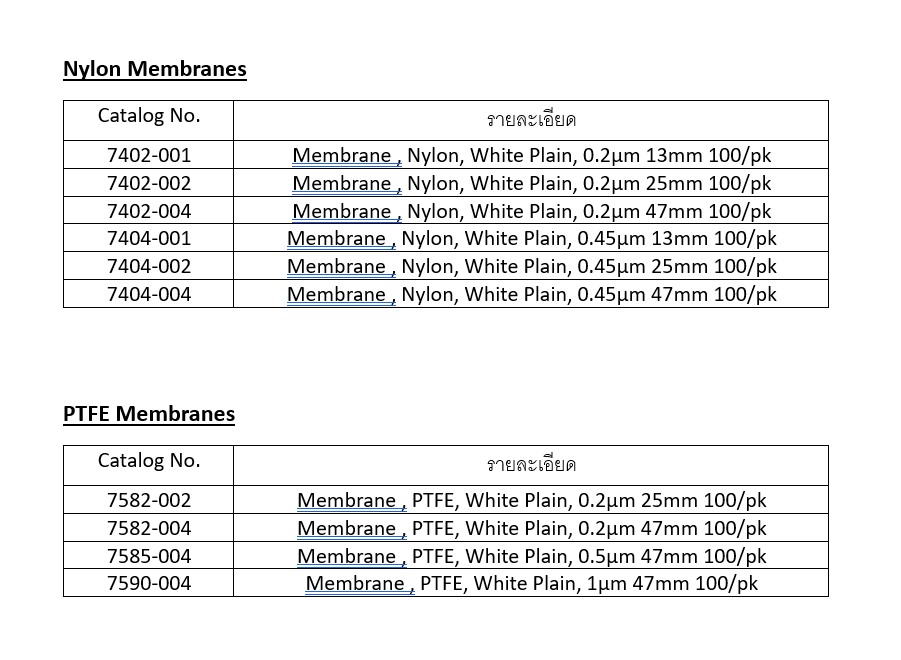901x660 pixels.
Task: Click the 7582-004 catalog cell
Action: pos(148,528)
